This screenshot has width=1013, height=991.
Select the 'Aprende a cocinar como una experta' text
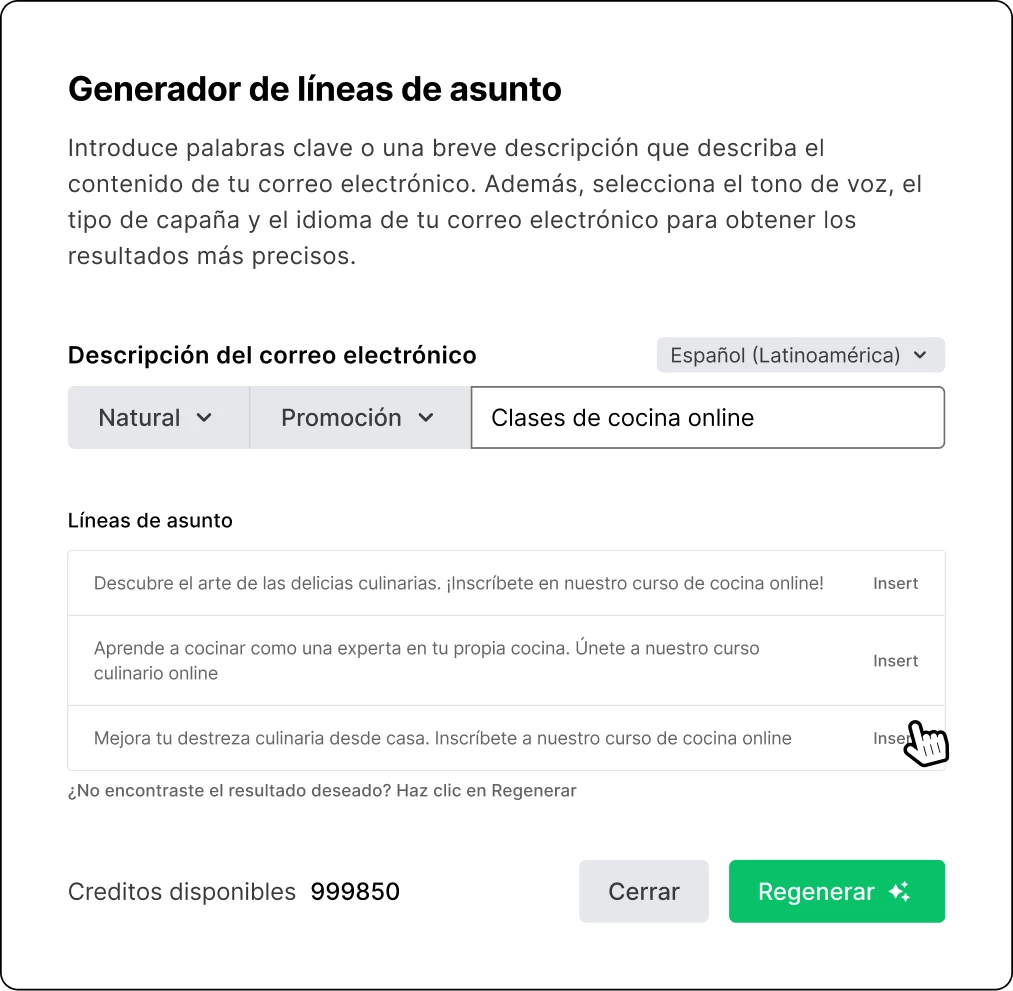(x=426, y=661)
